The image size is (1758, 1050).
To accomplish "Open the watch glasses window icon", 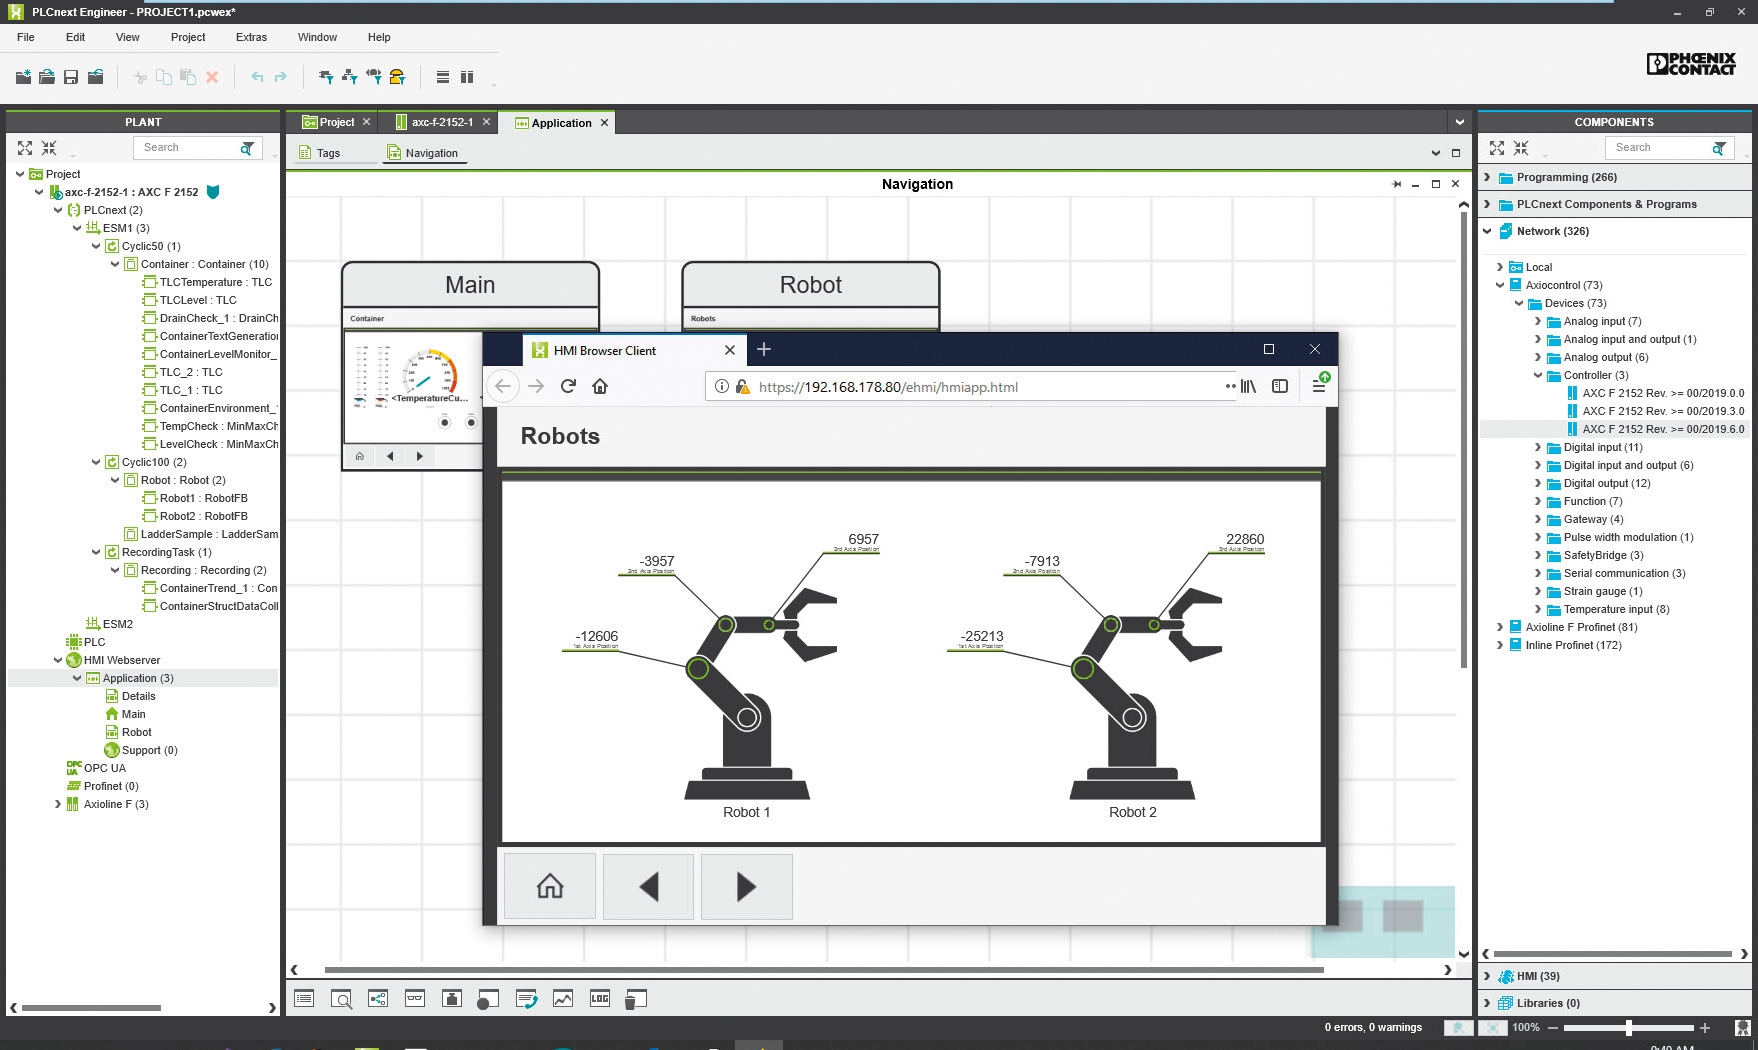I will point(415,999).
